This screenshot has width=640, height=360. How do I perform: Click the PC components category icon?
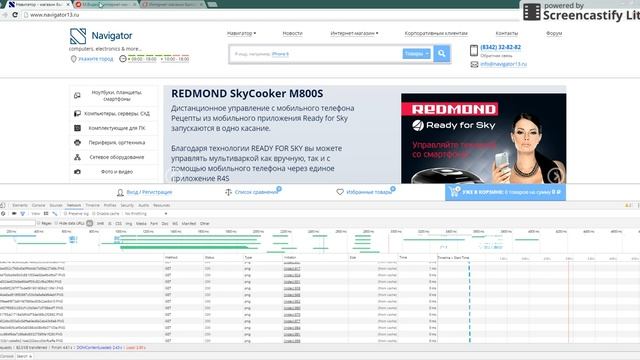pyautogui.click(x=77, y=128)
